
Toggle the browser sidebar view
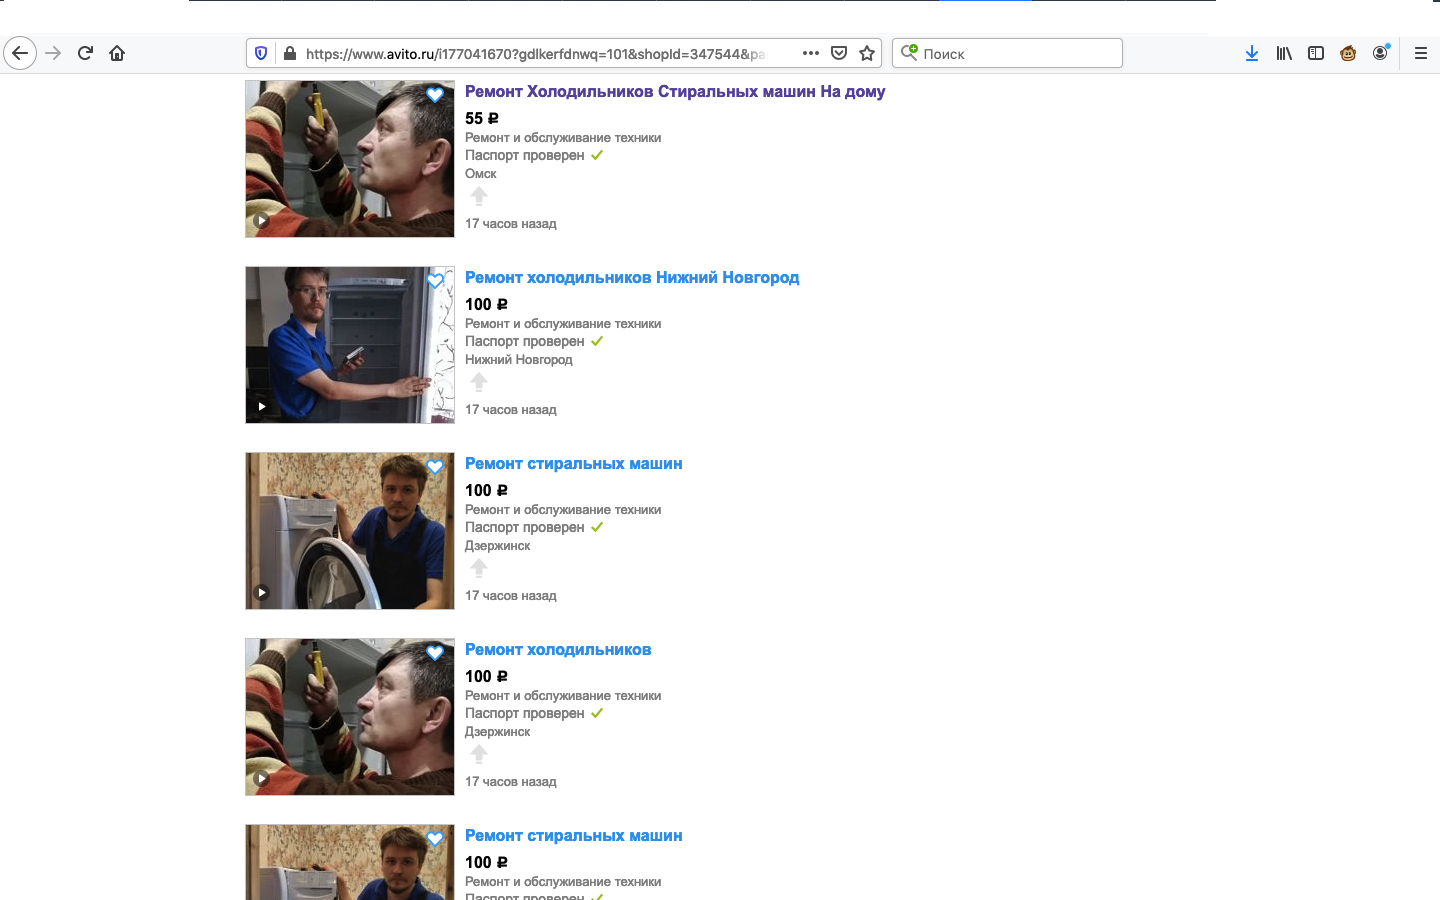[1316, 53]
